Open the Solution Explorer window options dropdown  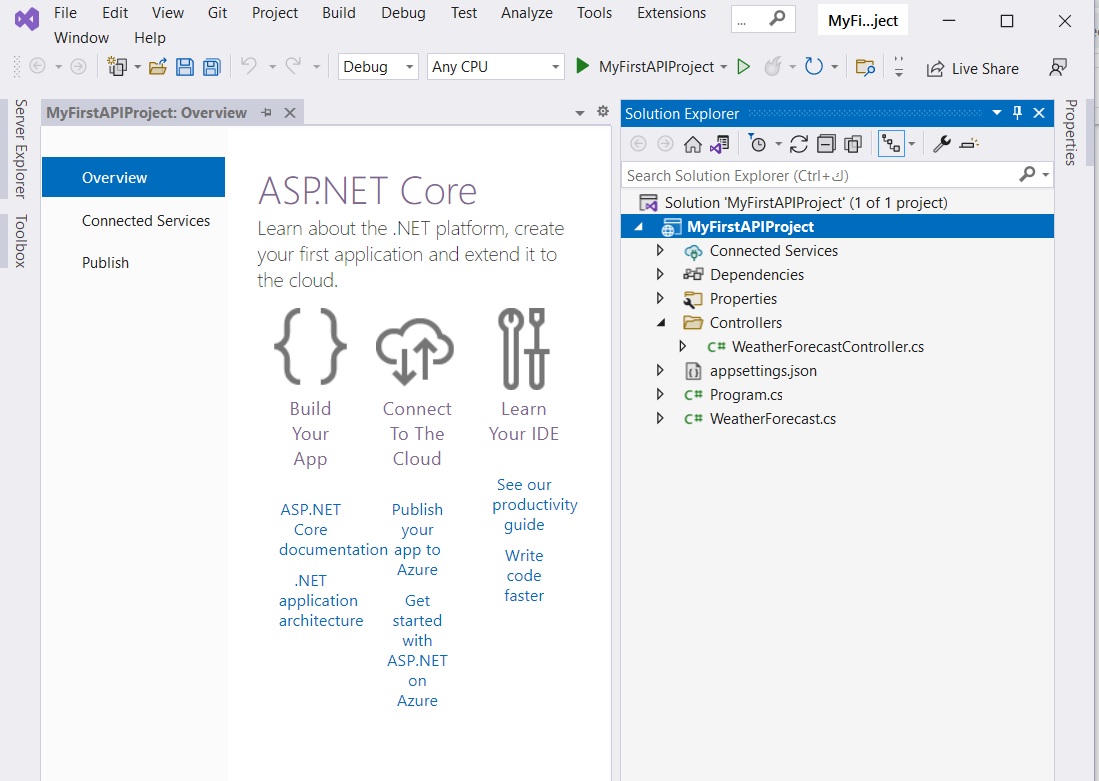click(x=997, y=112)
